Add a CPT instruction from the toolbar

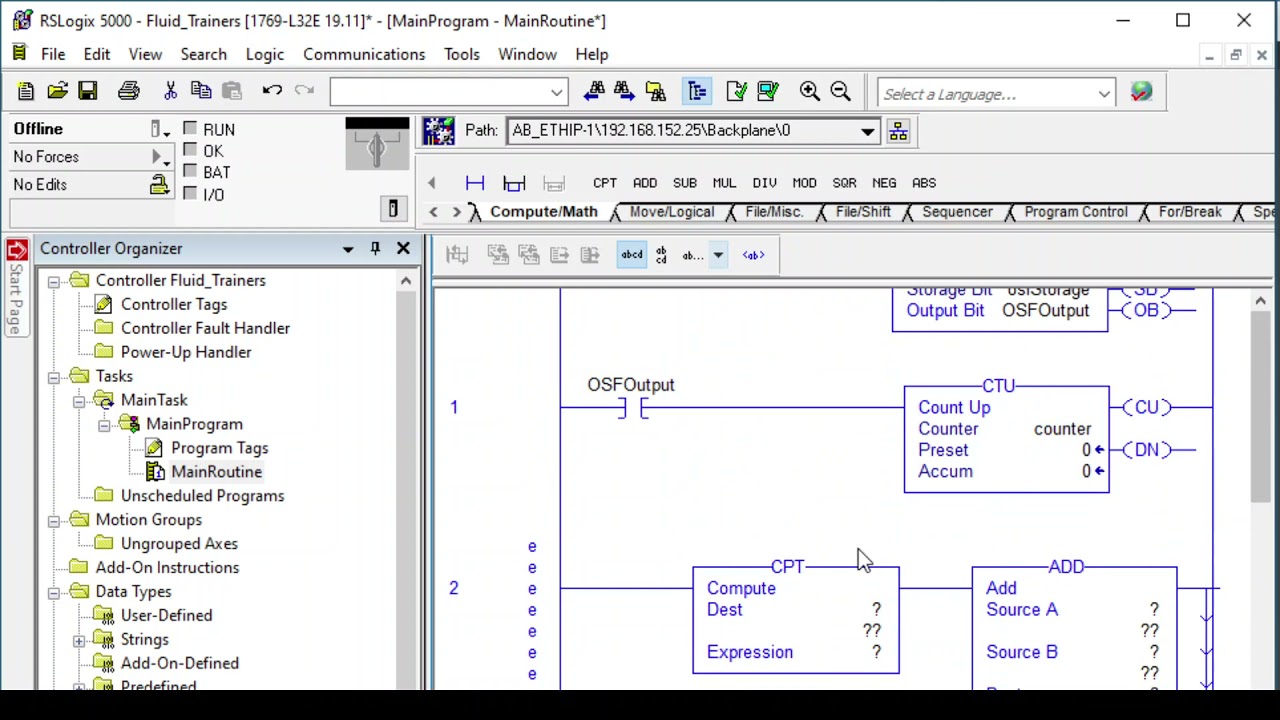click(605, 183)
